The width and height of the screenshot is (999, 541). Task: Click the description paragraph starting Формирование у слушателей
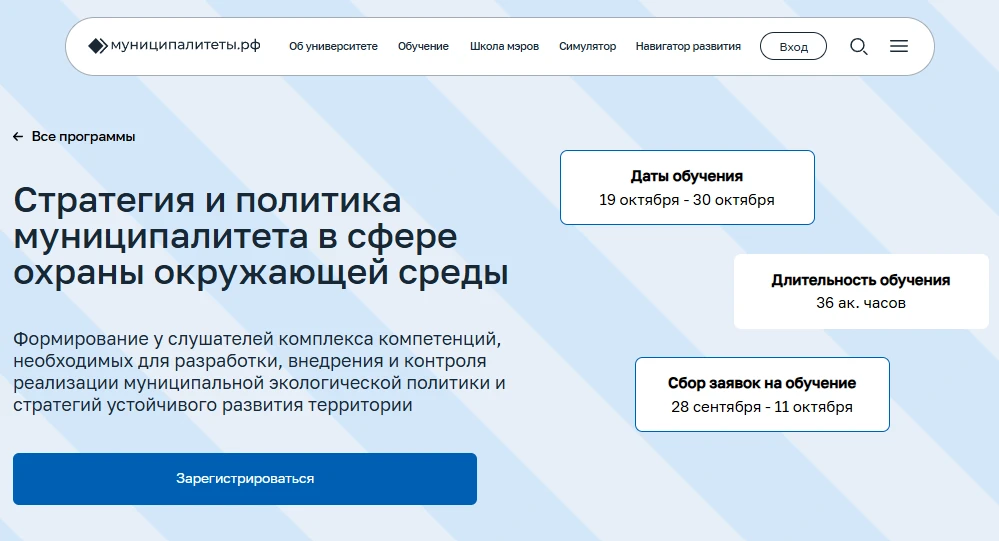(259, 371)
